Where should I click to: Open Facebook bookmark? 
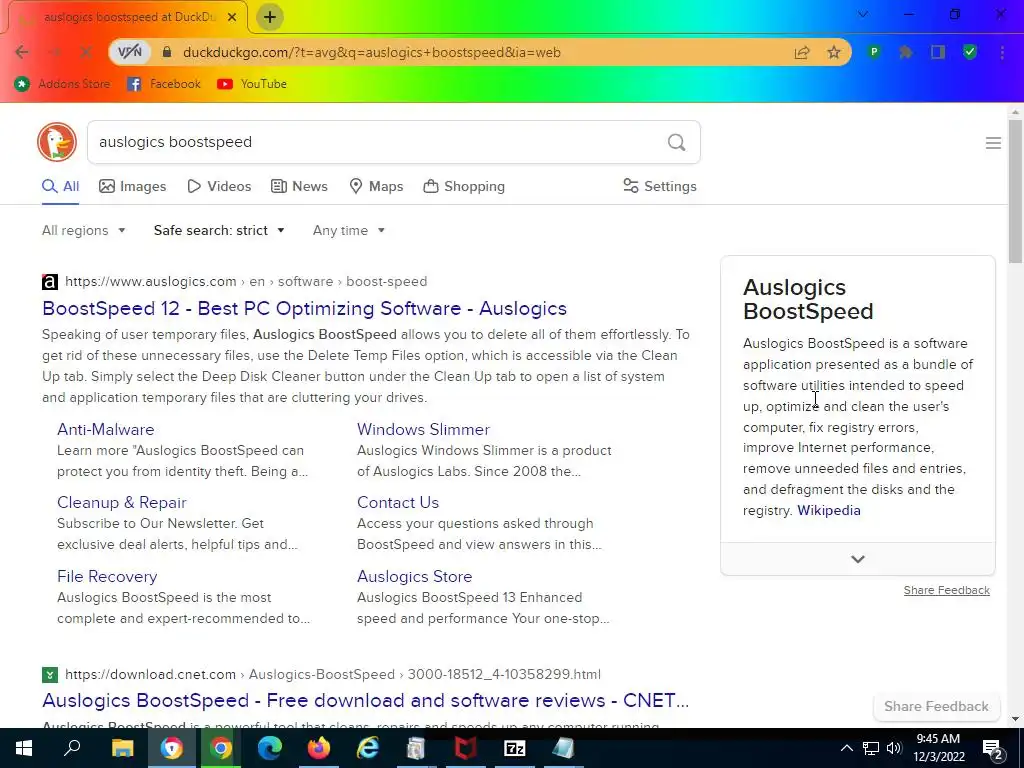164,84
